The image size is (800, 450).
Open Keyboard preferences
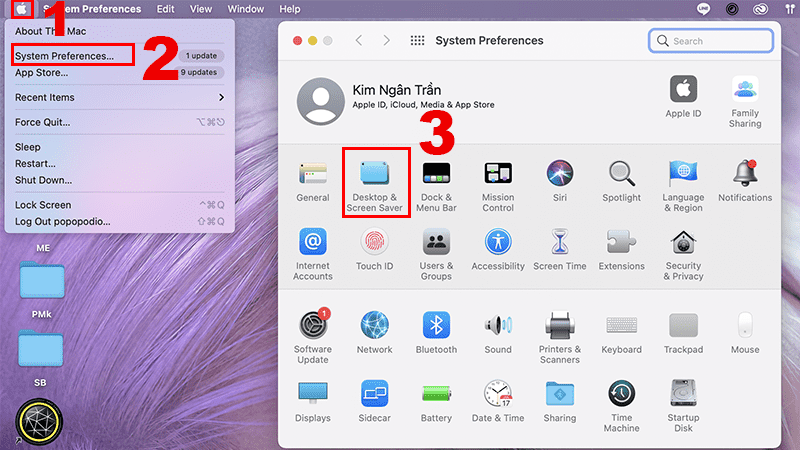621,333
